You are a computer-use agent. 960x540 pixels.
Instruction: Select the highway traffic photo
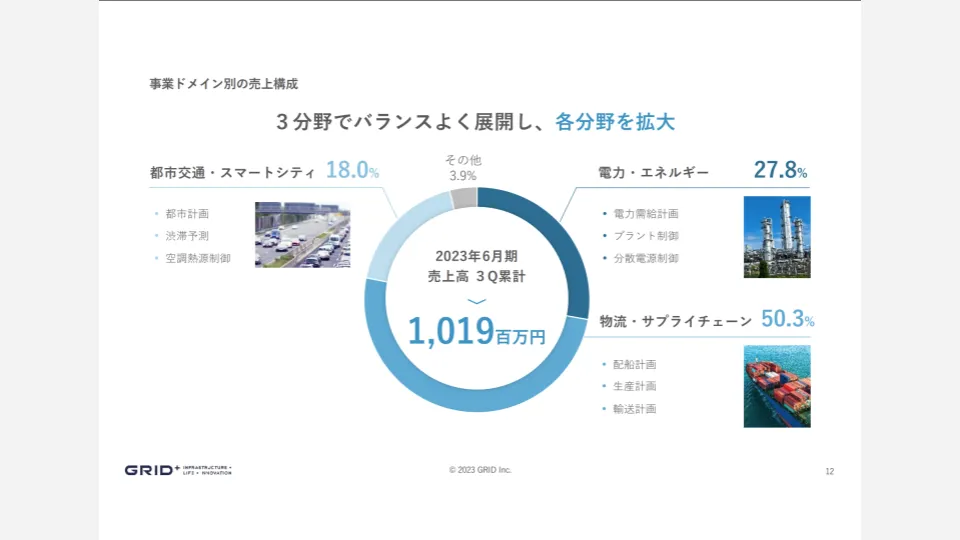click(302, 235)
